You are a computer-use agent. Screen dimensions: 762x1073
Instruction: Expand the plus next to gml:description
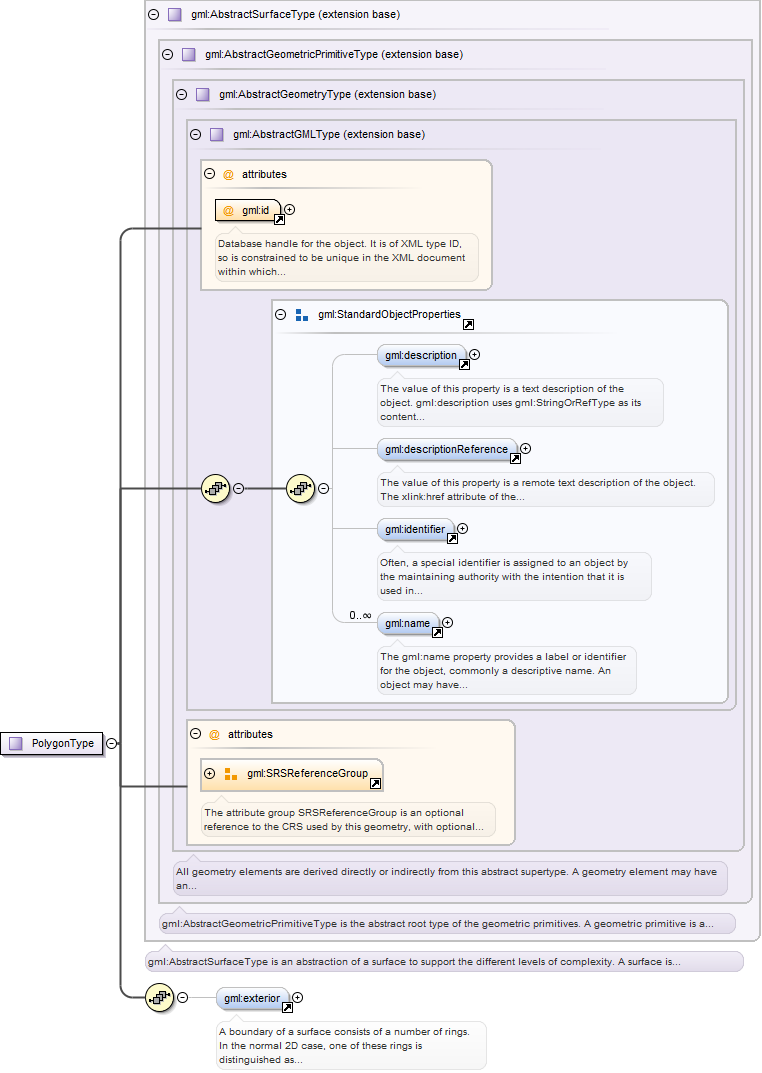[x=475, y=354]
